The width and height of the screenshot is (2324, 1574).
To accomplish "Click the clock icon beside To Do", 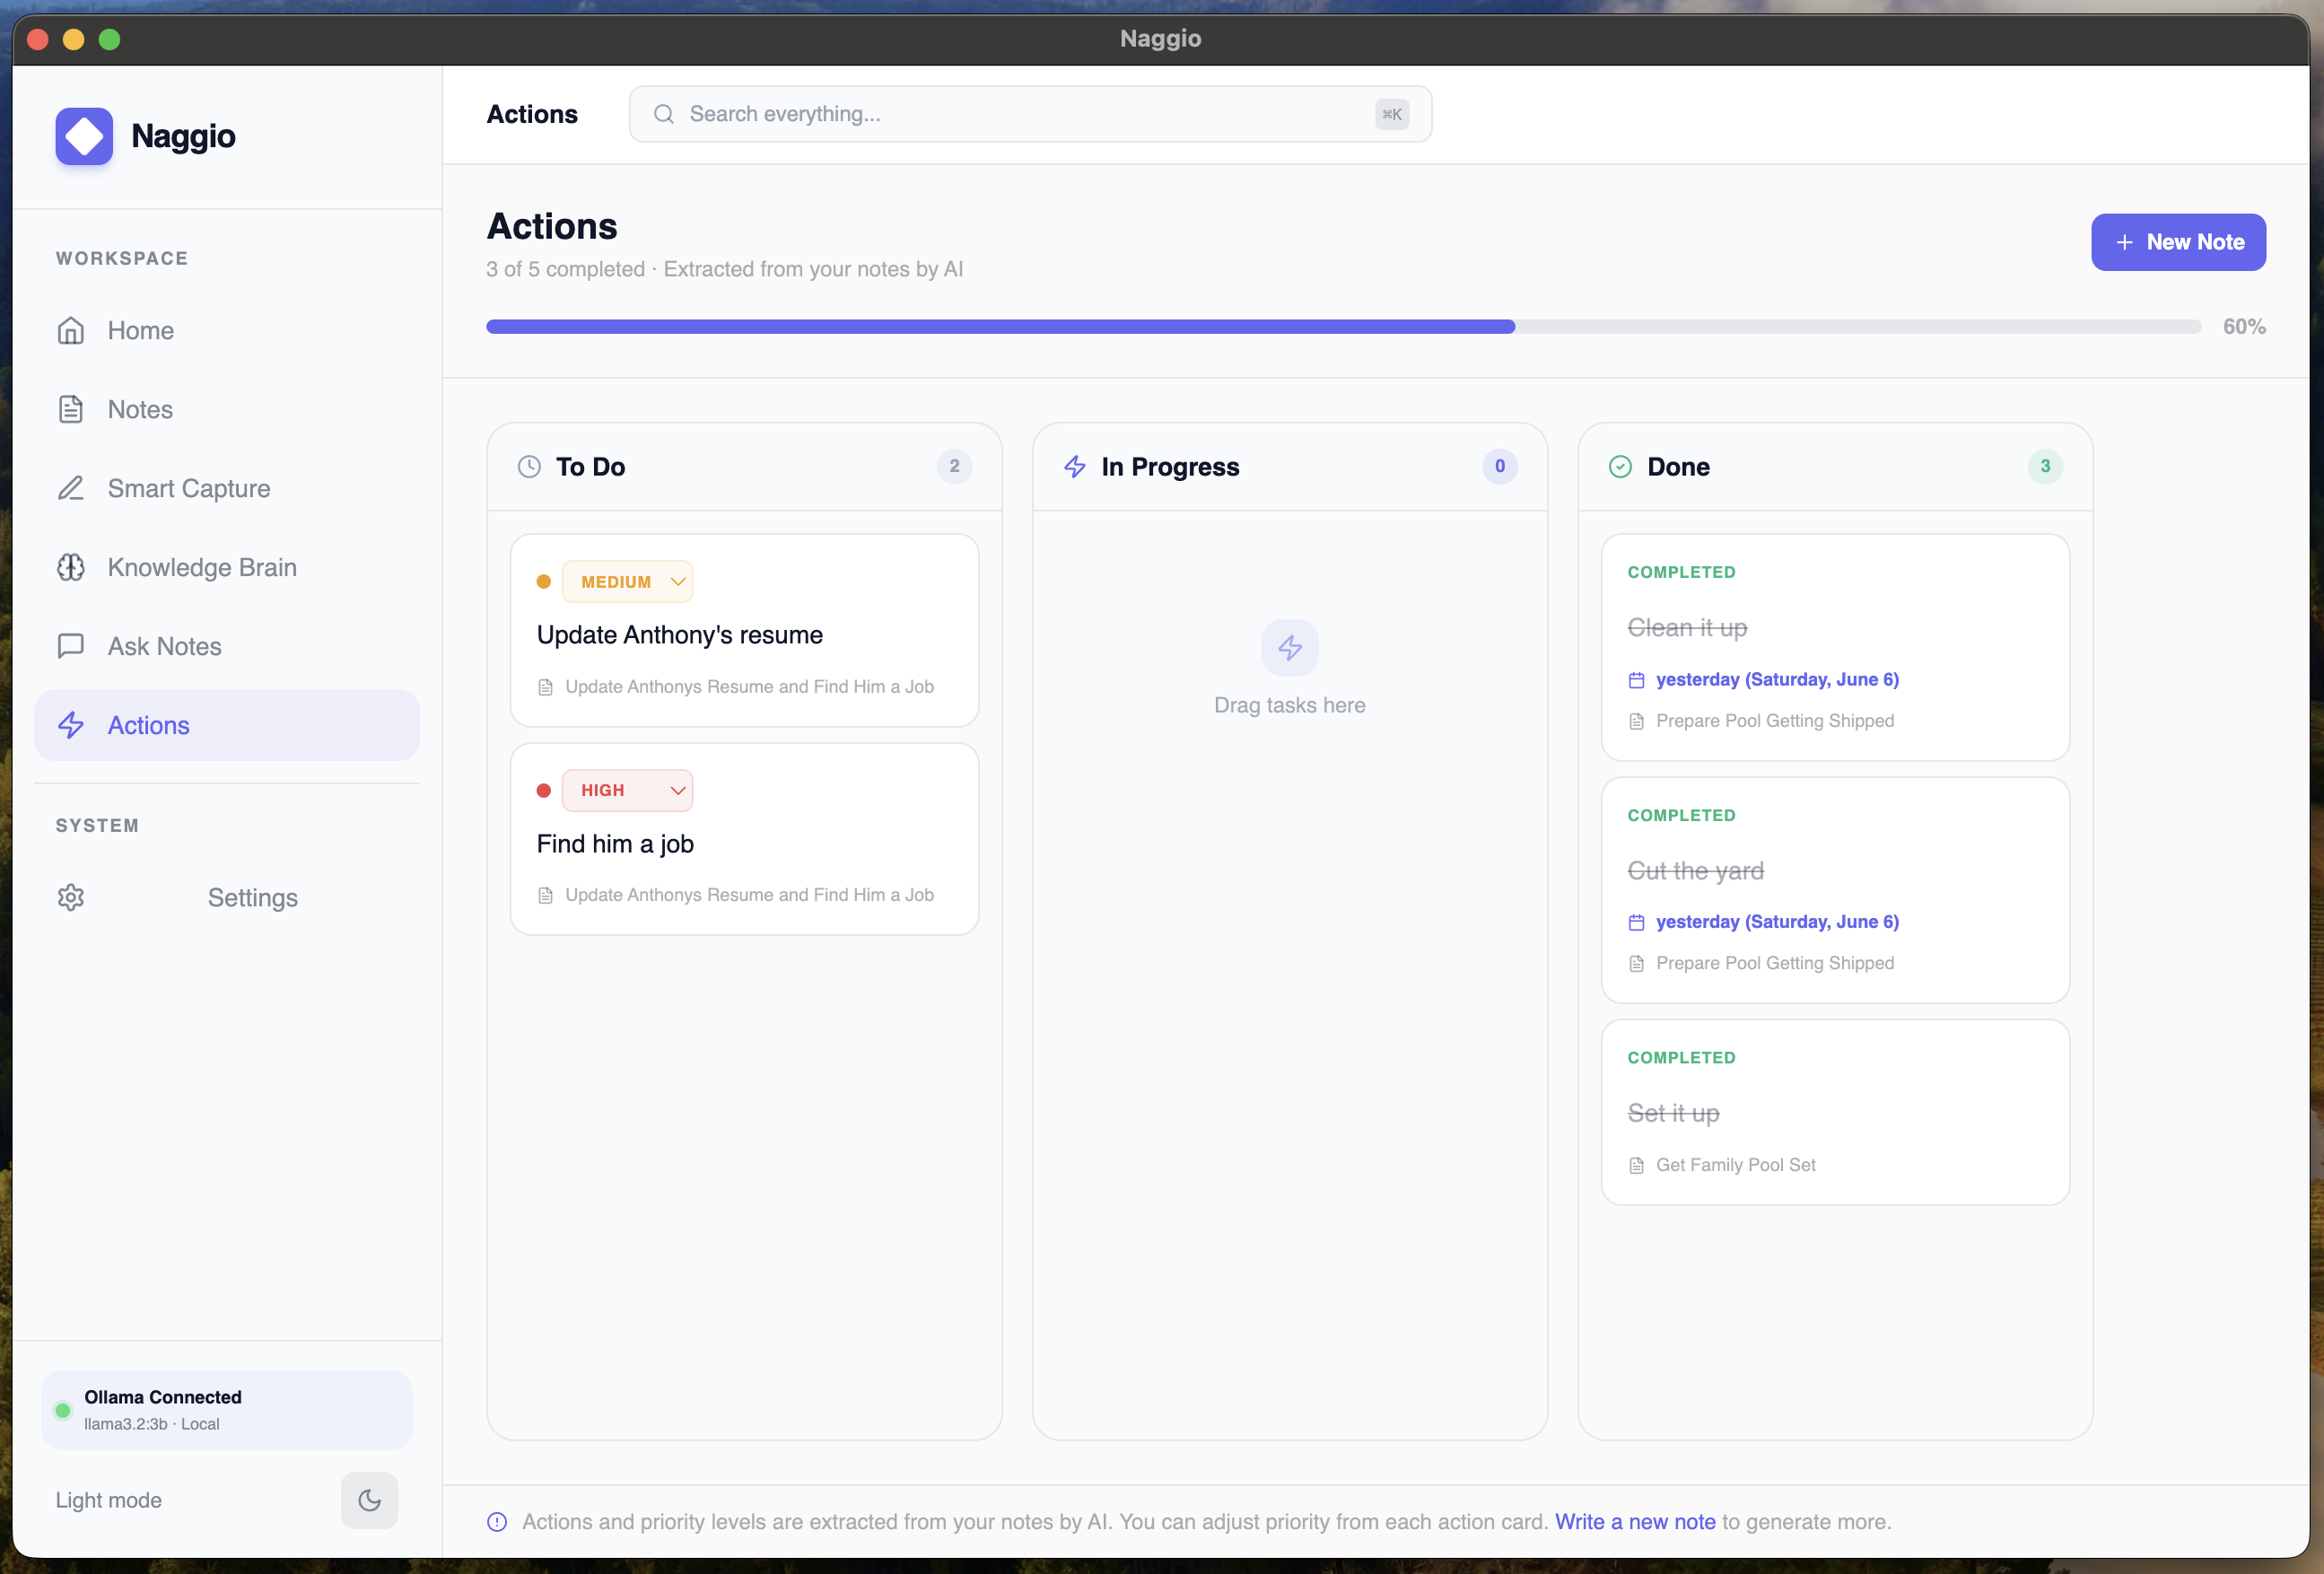I will pos(529,467).
